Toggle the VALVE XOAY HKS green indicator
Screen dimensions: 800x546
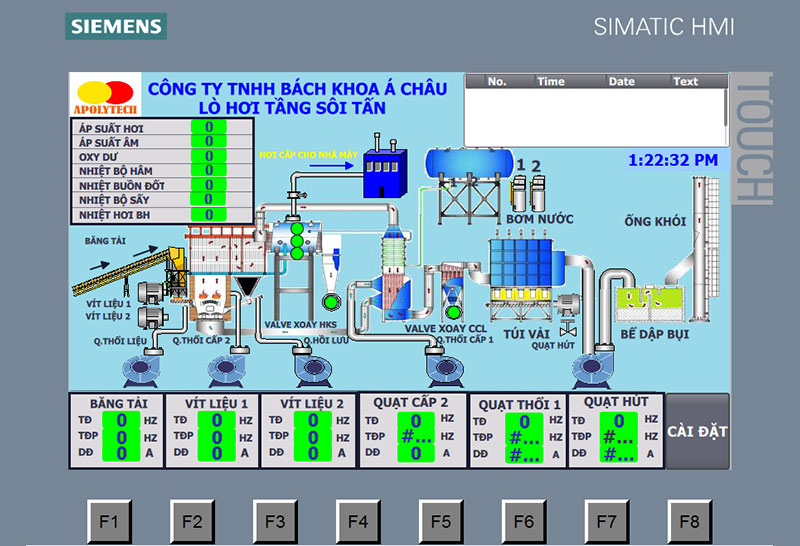point(331,301)
